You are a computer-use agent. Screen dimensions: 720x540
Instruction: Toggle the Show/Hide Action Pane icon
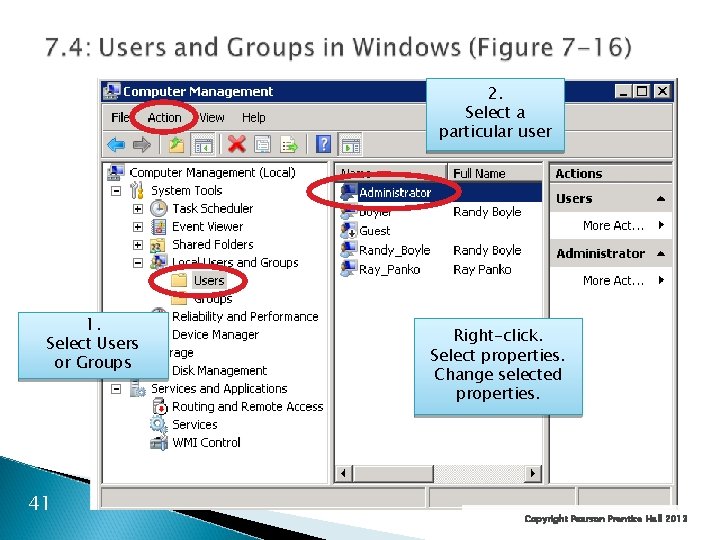point(350,145)
